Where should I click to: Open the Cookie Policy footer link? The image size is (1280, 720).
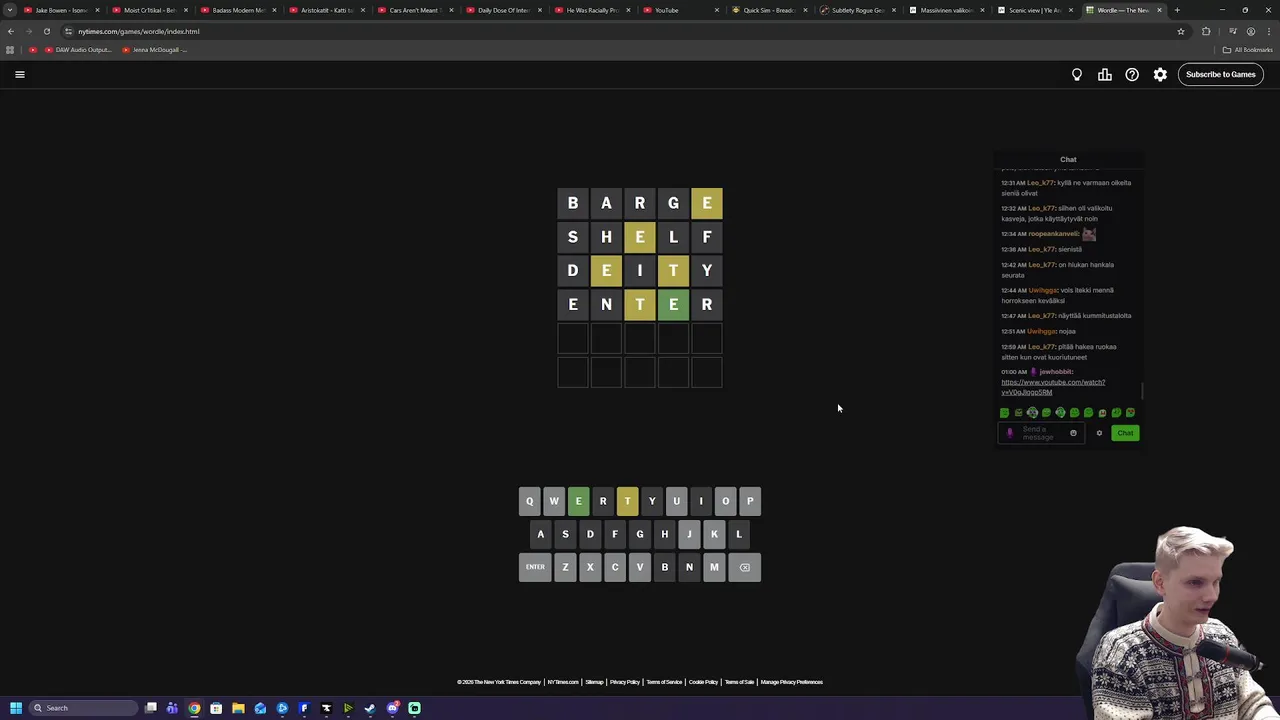click(703, 682)
